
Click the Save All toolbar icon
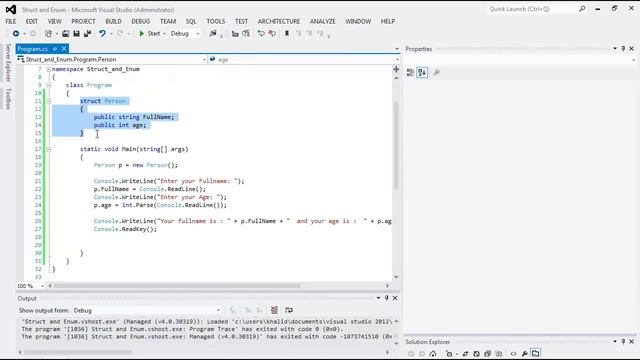[87, 33]
